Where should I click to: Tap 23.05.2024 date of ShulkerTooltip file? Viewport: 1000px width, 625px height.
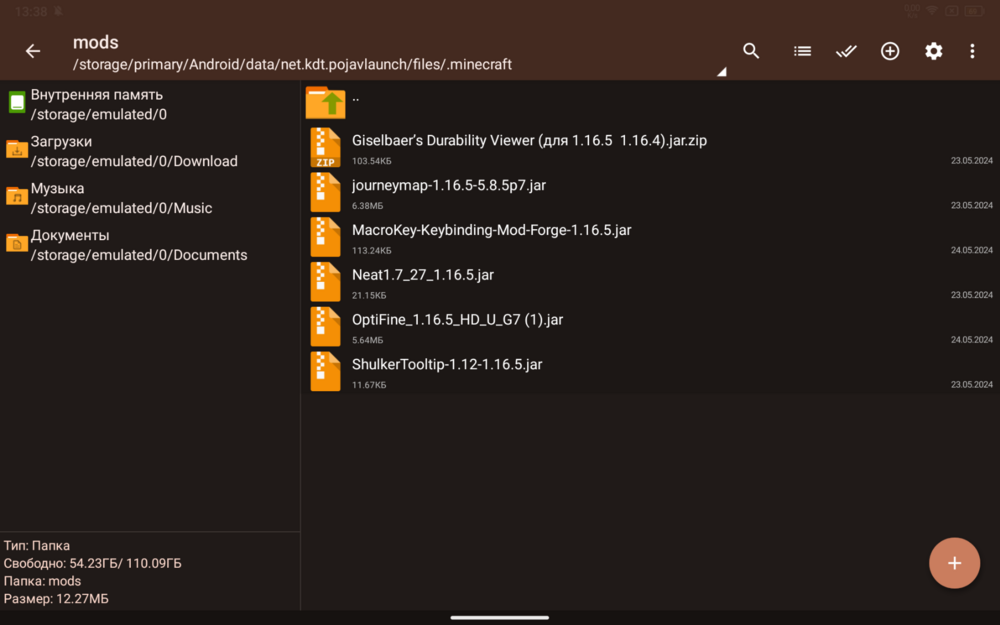tap(971, 384)
